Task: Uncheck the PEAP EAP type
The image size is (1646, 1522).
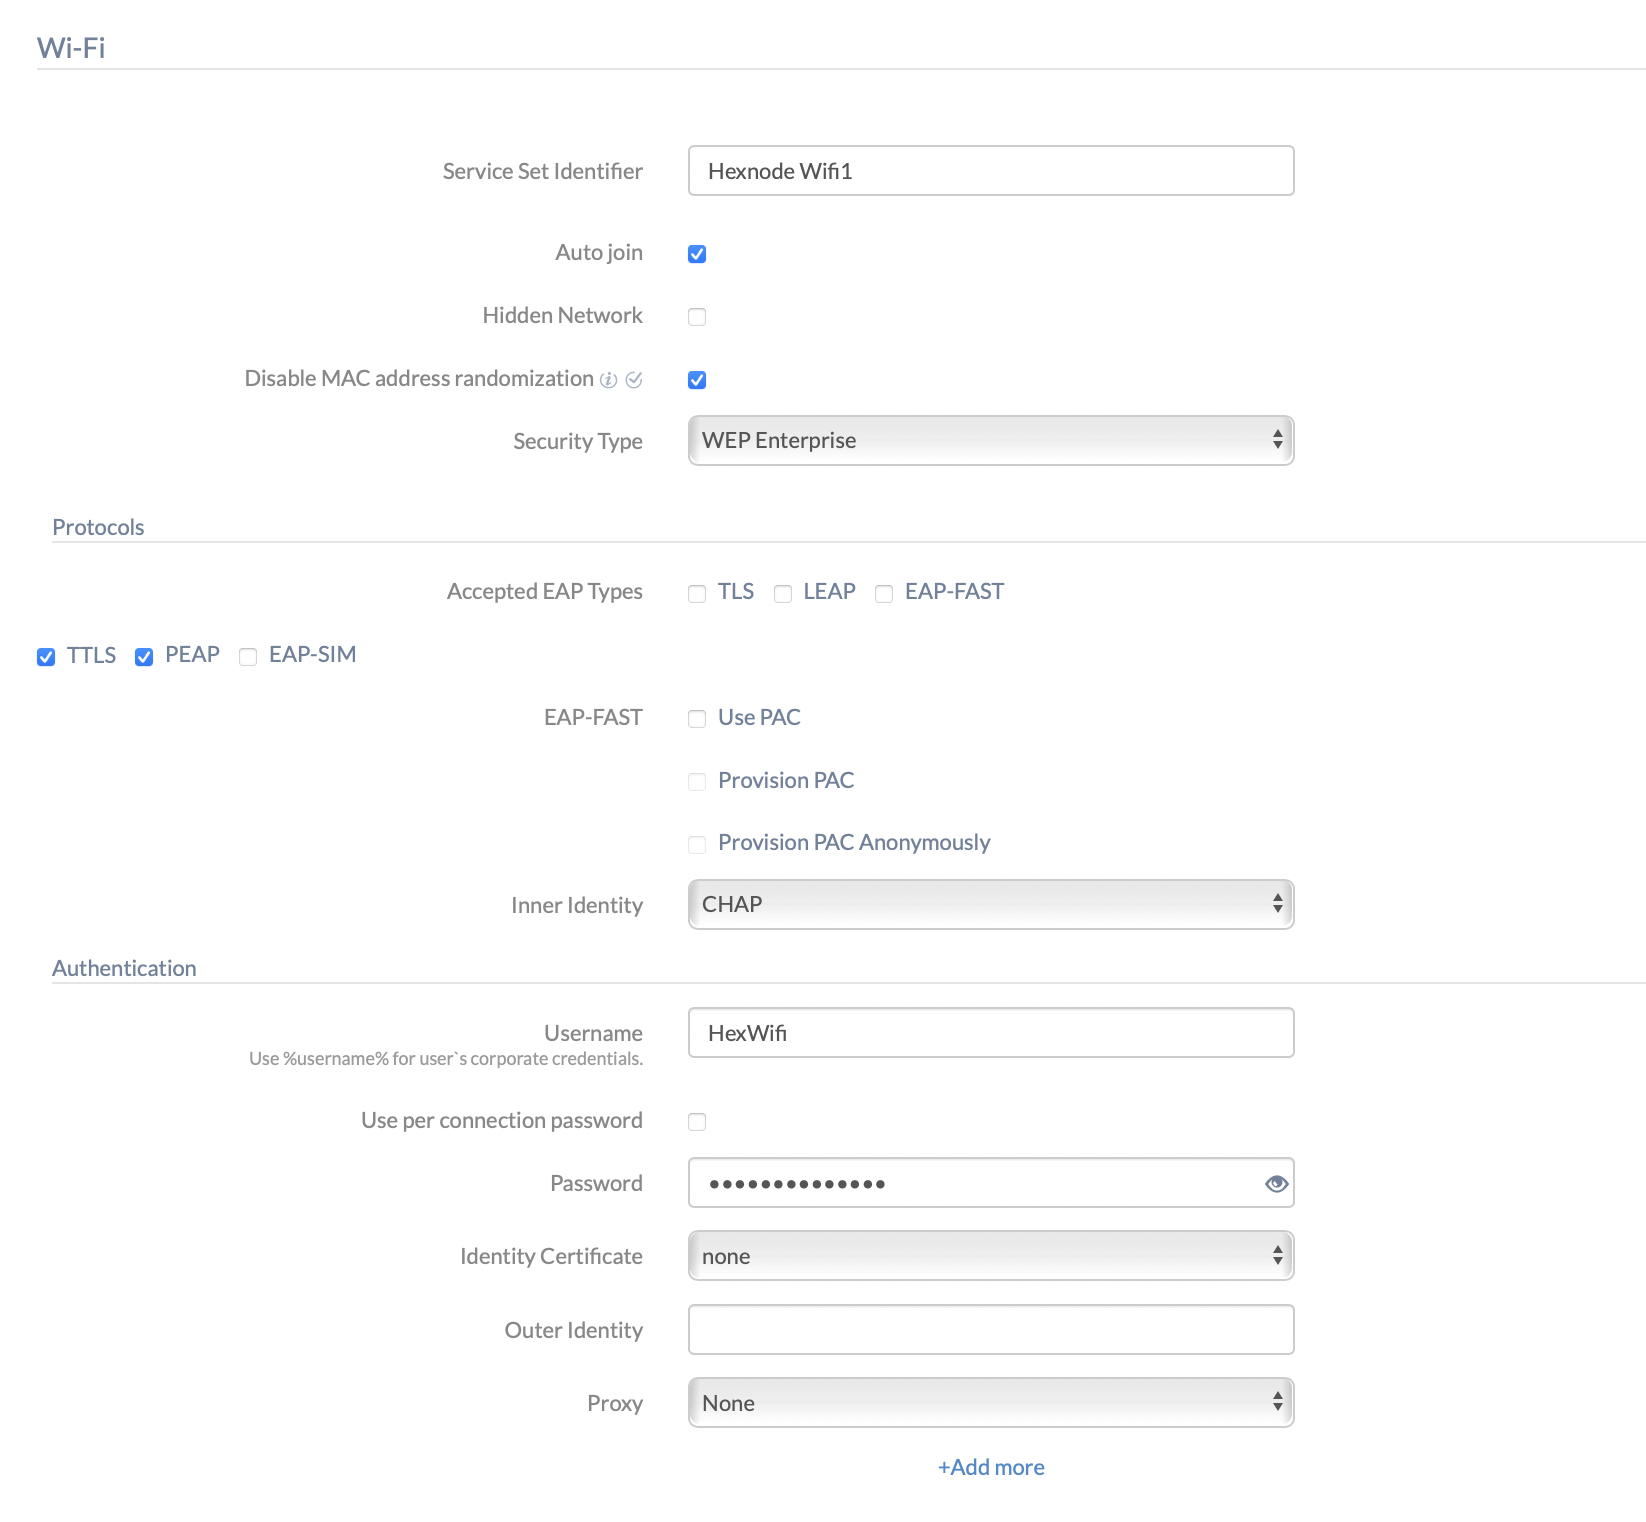Action: coord(144,657)
